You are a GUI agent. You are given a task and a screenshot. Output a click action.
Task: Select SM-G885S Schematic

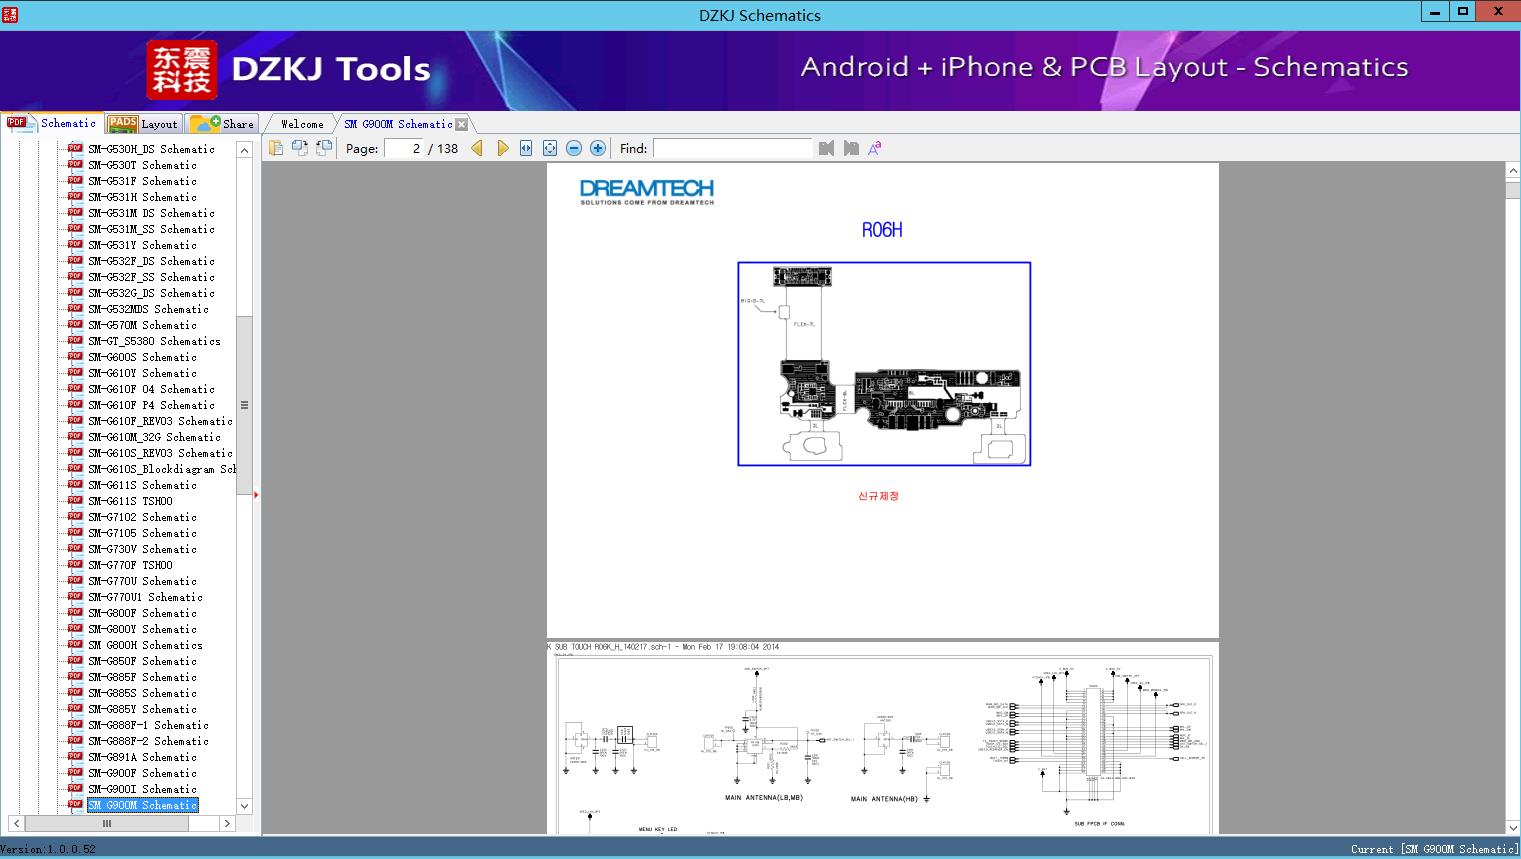142,693
